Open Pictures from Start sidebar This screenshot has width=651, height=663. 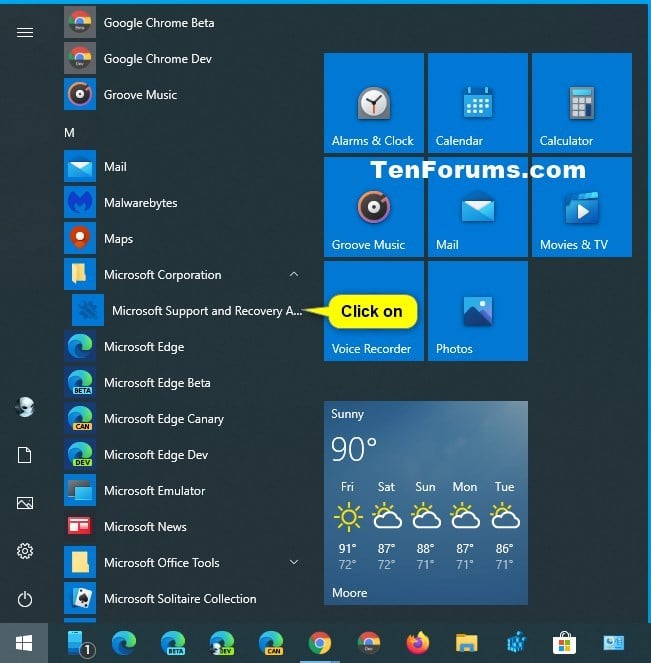pyautogui.click(x=25, y=503)
